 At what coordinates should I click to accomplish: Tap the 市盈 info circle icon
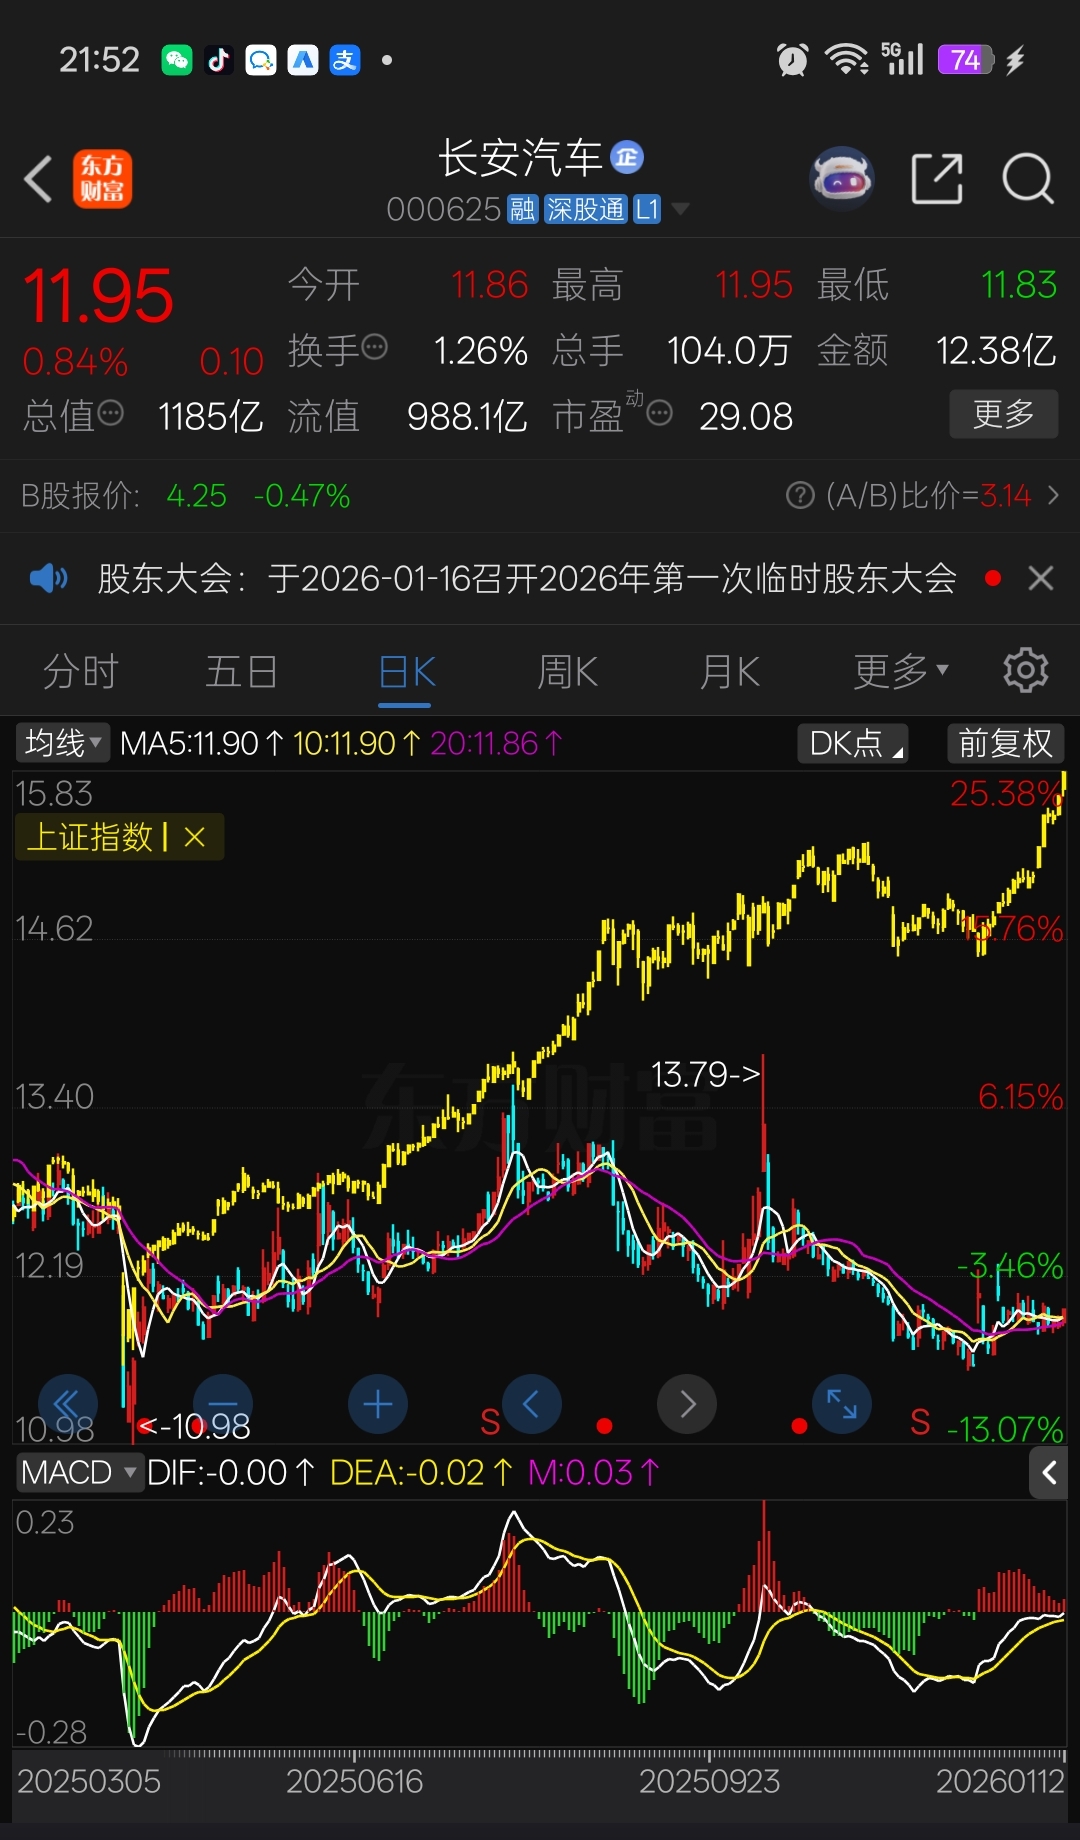pos(660,412)
